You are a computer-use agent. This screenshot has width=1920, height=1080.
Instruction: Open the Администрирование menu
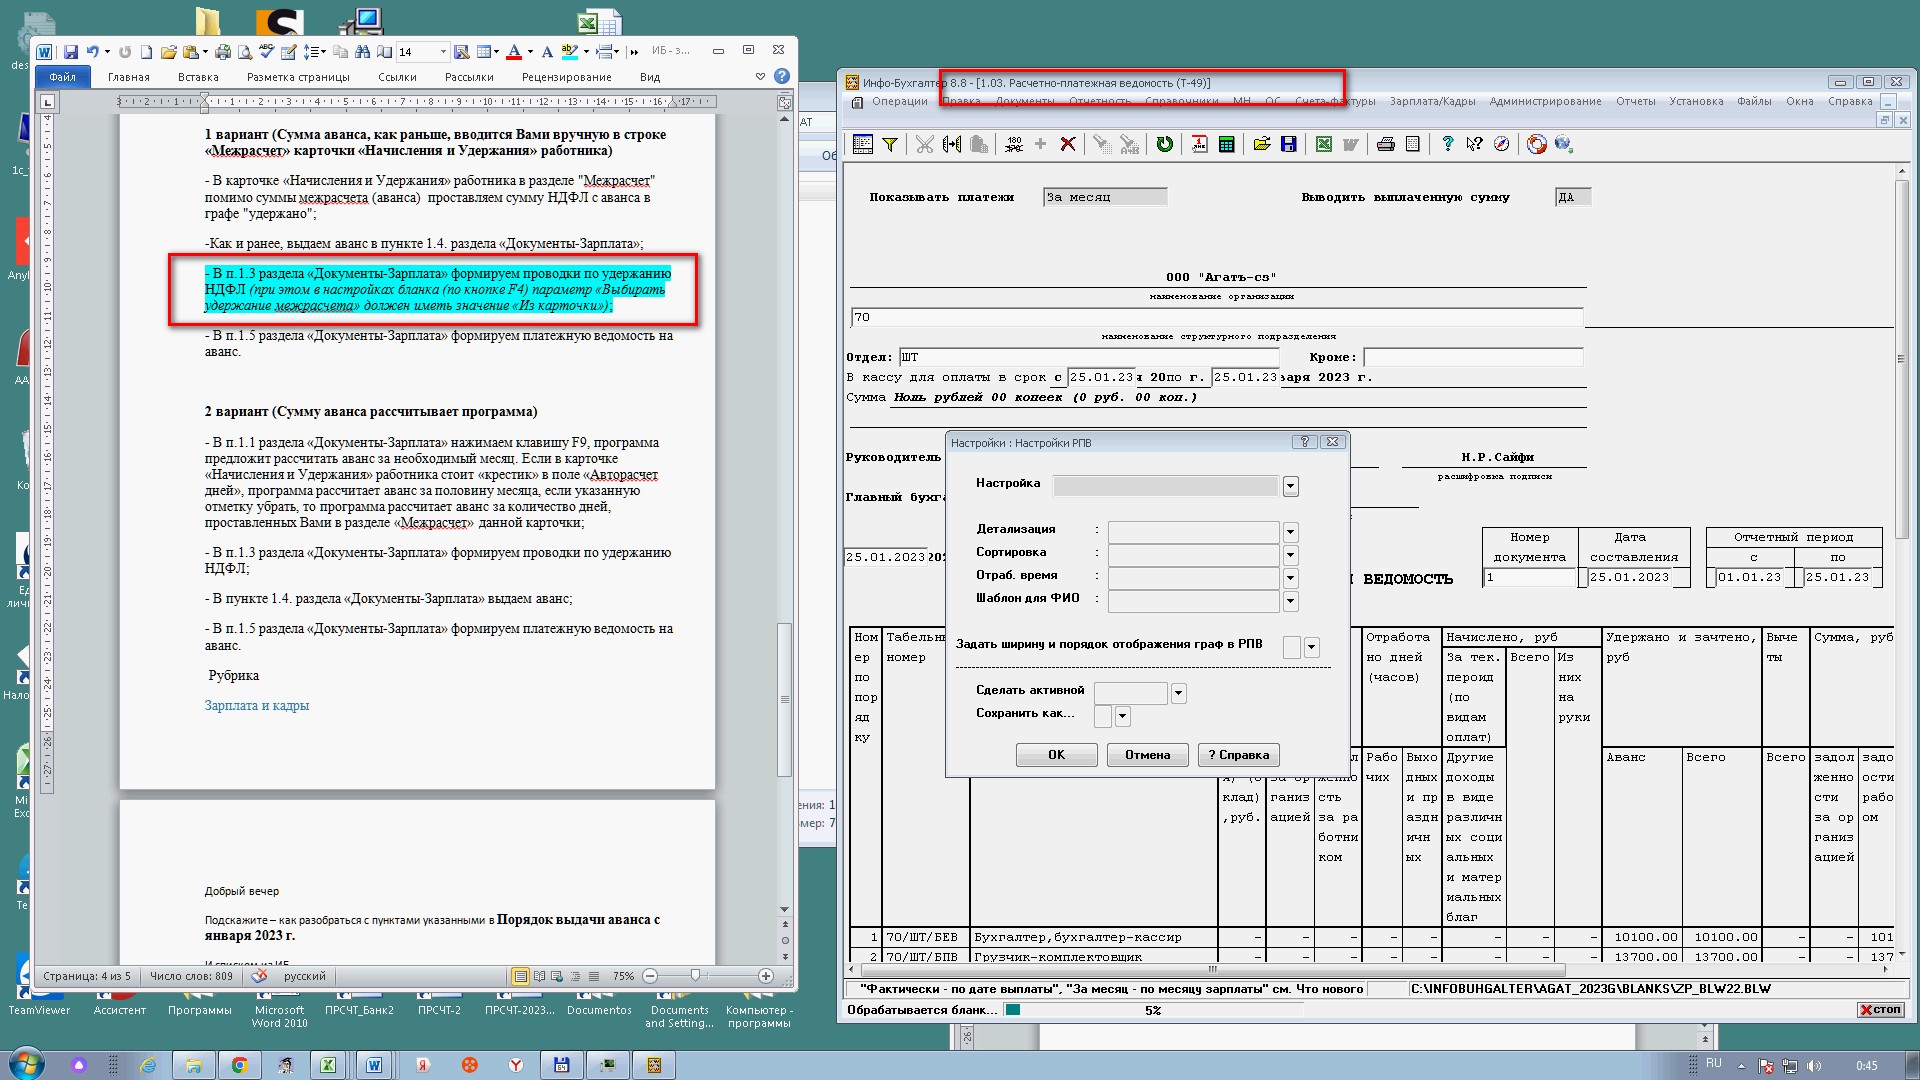coord(1545,101)
